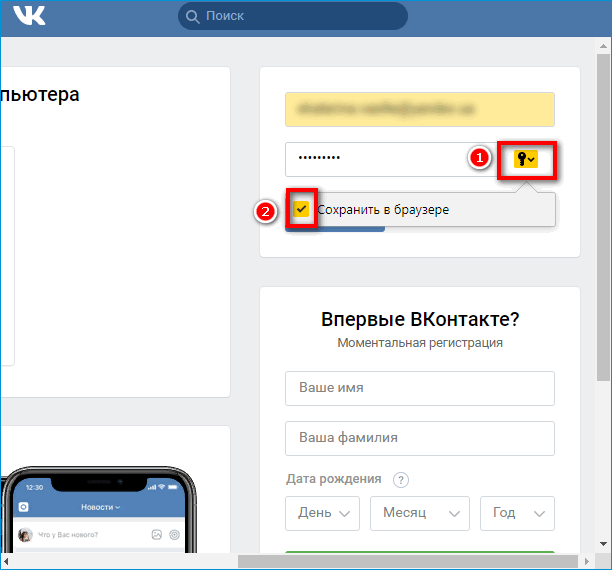
Task: Click the Ваша фамилия field
Action: pos(420,438)
